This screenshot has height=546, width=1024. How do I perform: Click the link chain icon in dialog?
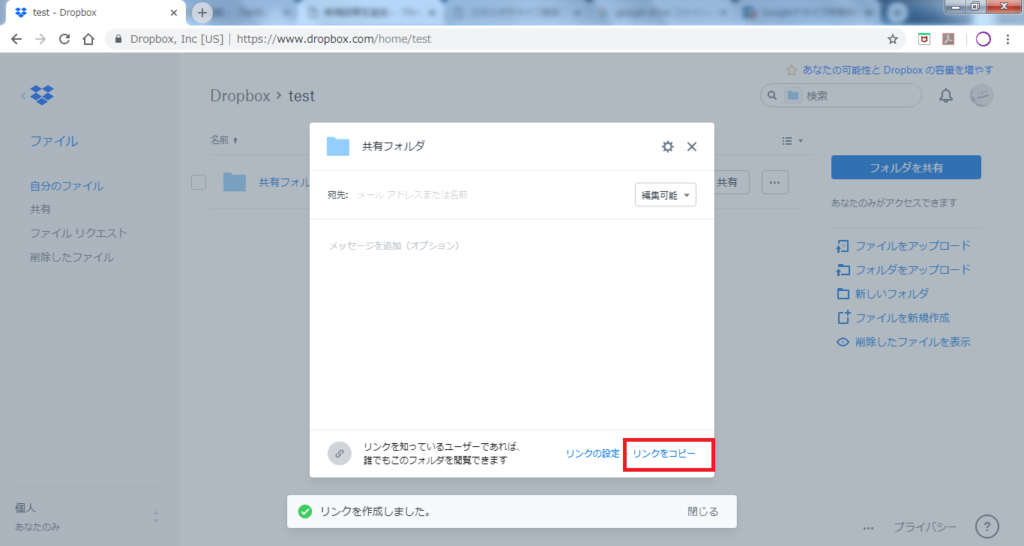pyautogui.click(x=339, y=453)
